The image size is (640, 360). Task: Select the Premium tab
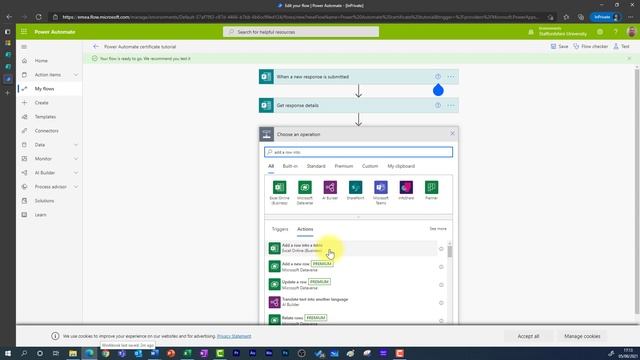click(x=344, y=166)
